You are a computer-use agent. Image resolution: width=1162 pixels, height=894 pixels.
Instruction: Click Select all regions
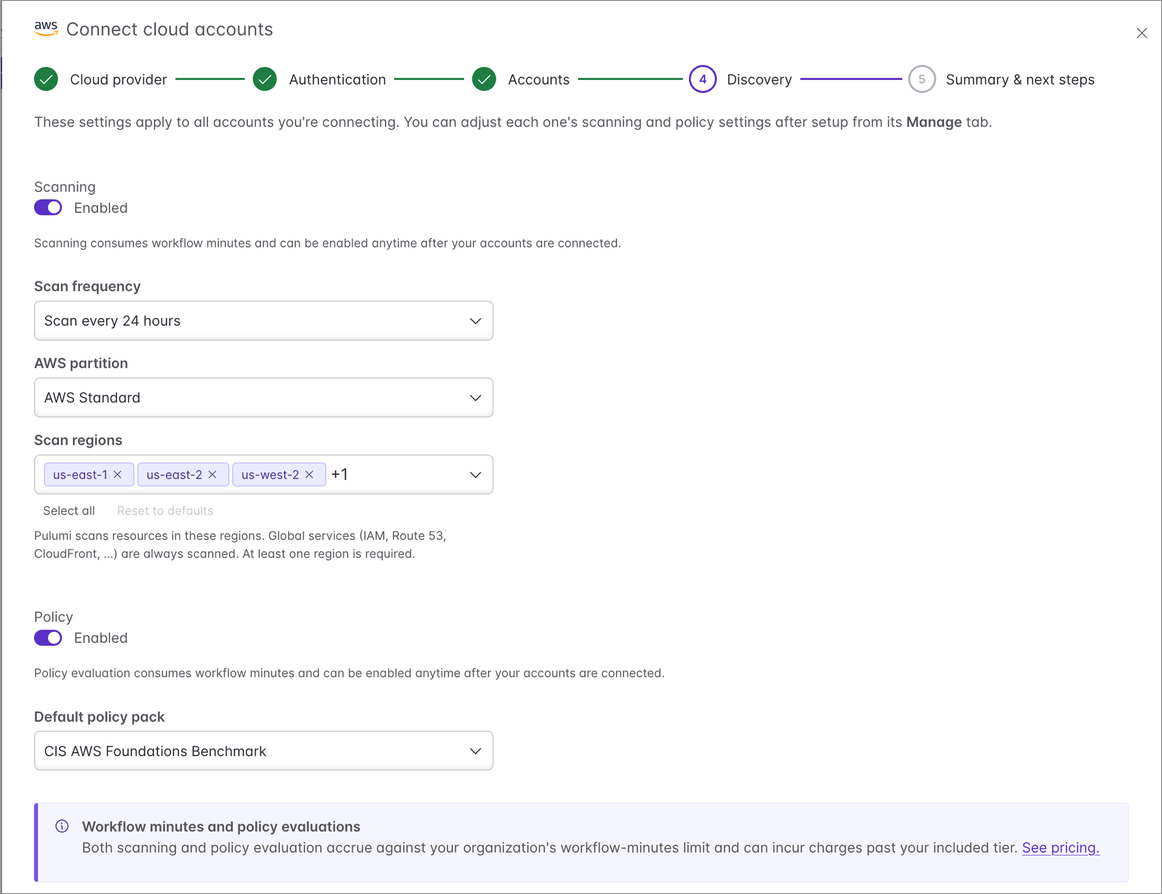(69, 511)
